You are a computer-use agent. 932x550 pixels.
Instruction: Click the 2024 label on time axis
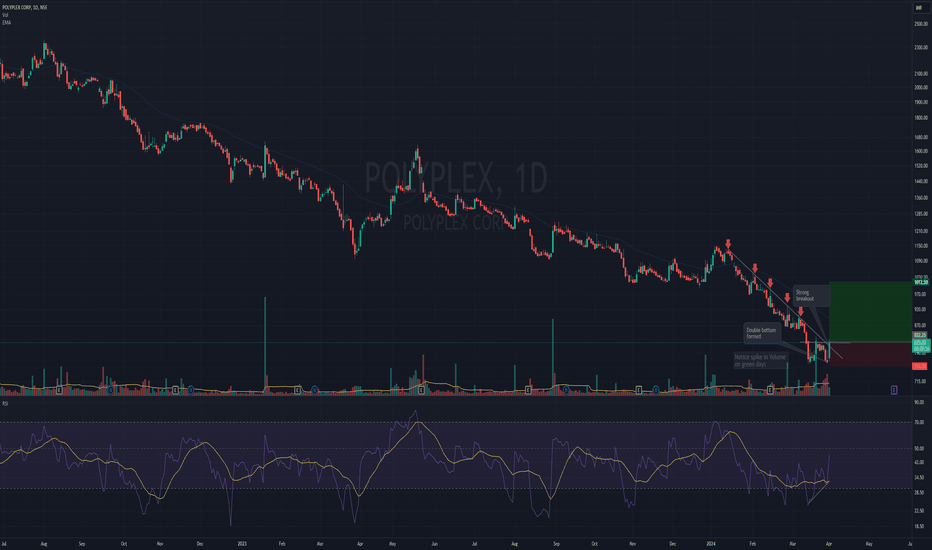coord(711,543)
